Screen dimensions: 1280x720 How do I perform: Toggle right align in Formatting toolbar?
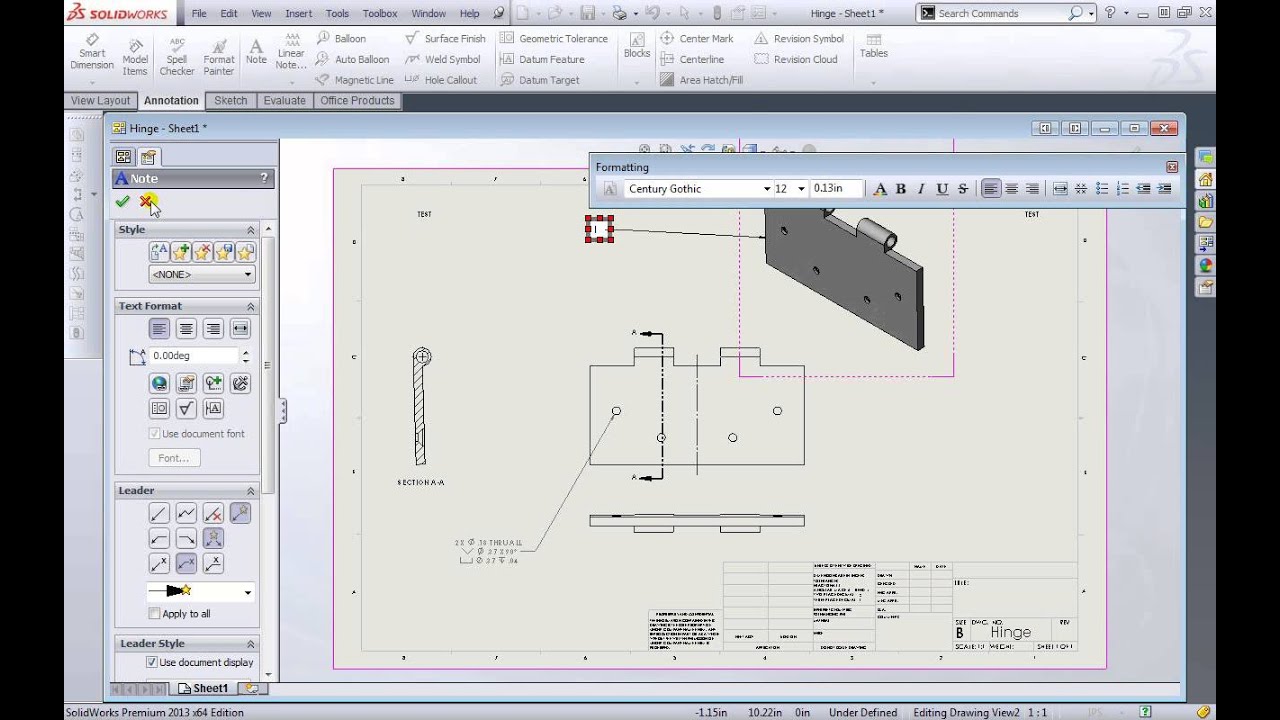(1032, 189)
